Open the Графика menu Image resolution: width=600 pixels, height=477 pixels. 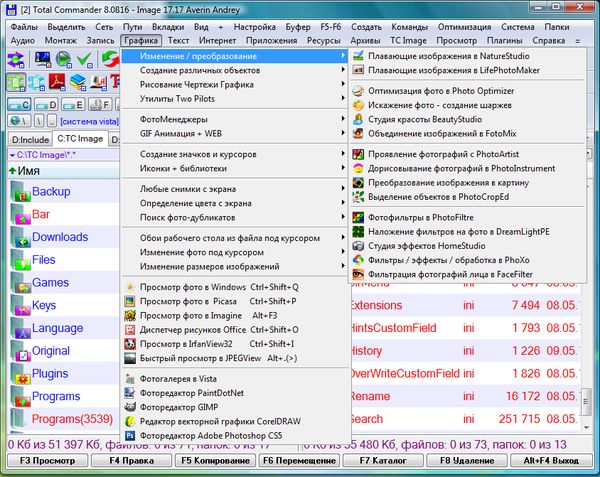141,41
